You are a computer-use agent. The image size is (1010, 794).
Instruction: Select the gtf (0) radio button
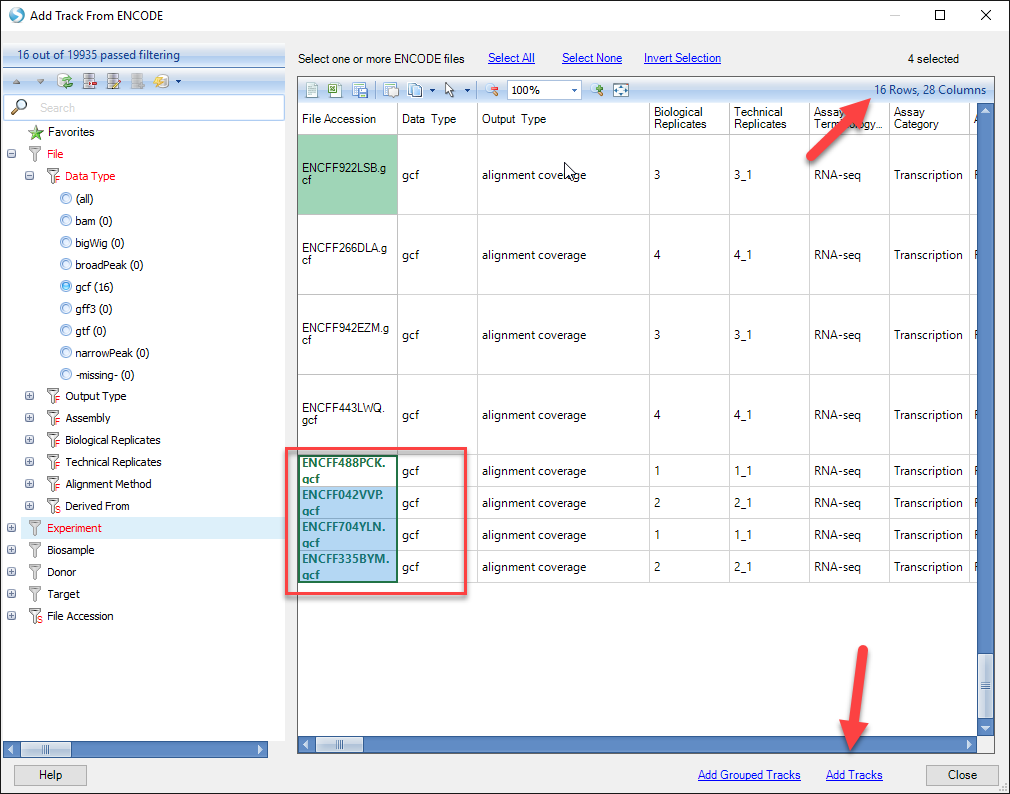[66, 330]
